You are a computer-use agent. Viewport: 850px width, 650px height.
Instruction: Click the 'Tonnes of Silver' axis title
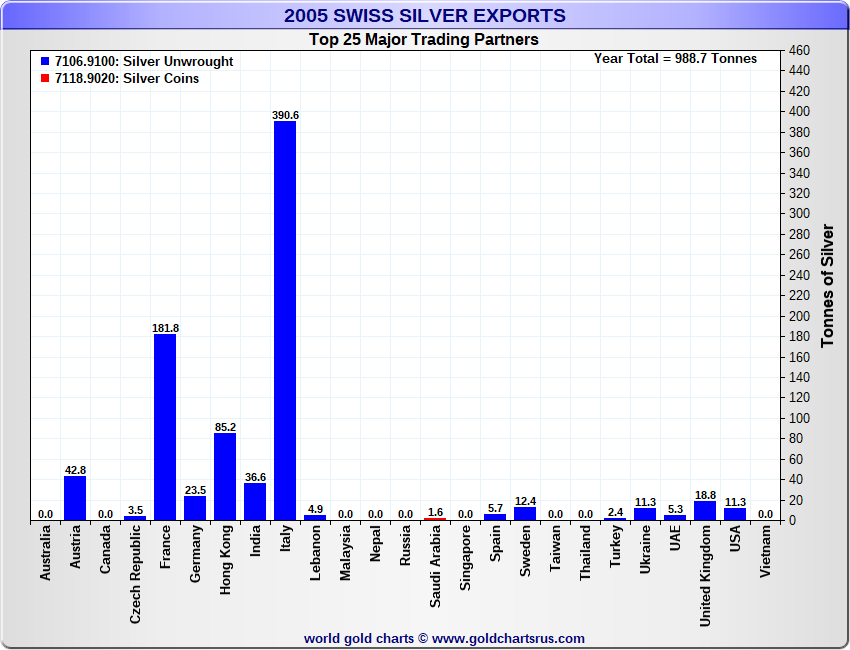pyautogui.click(x=827, y=286)
